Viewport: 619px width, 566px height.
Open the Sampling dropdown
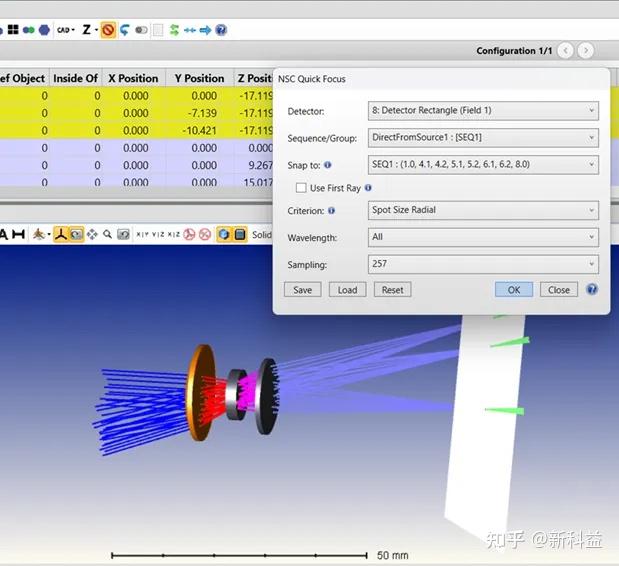tap(483, 264)
